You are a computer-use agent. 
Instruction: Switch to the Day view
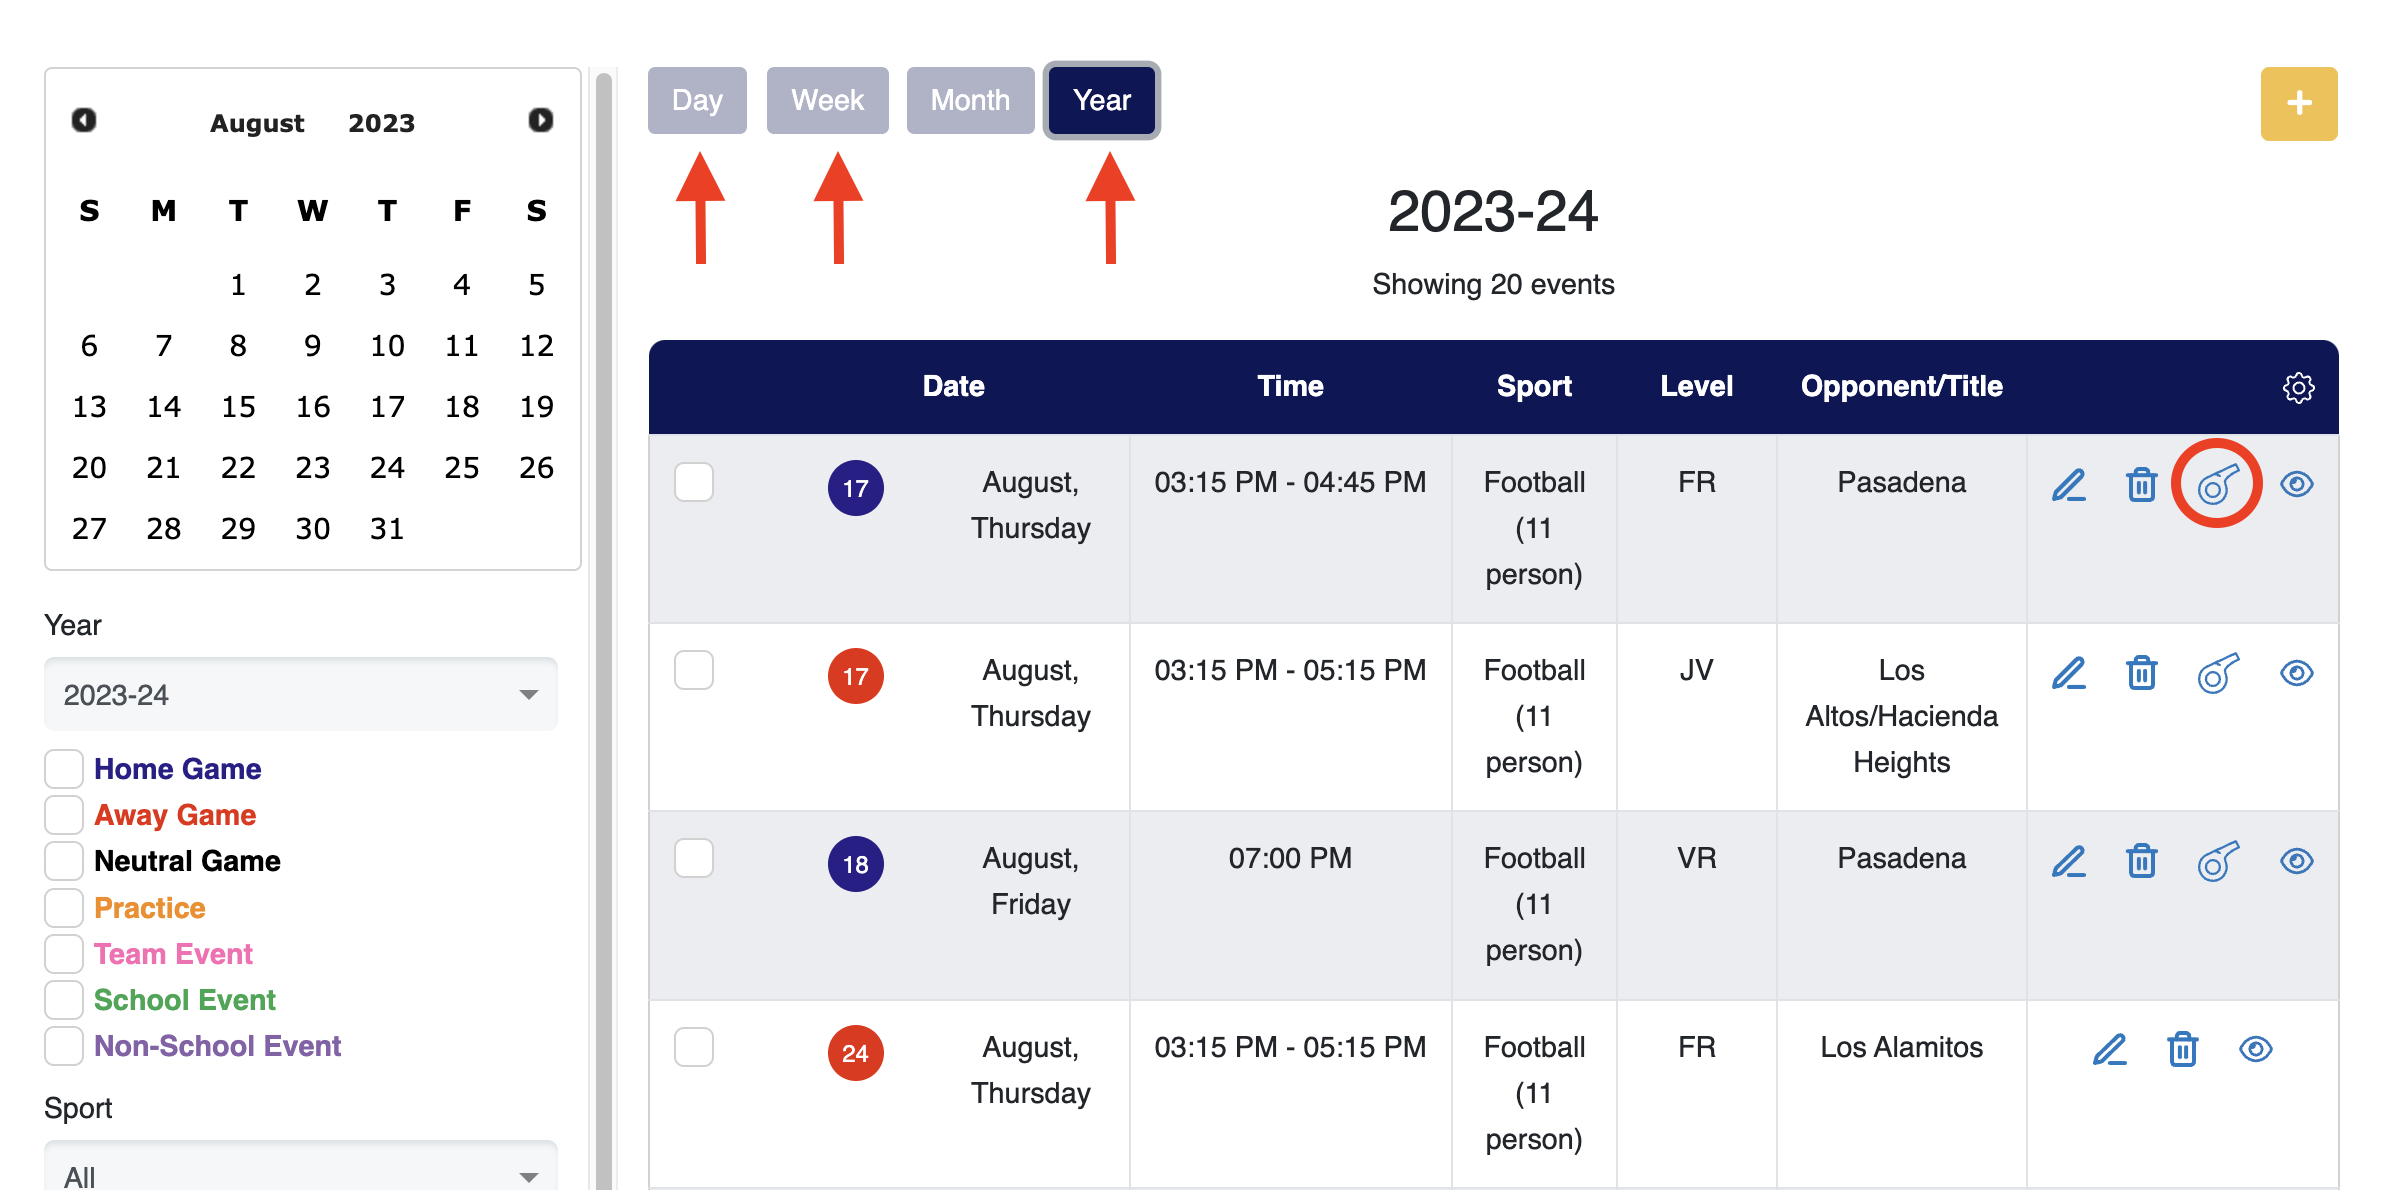click(x=697, y=101)
